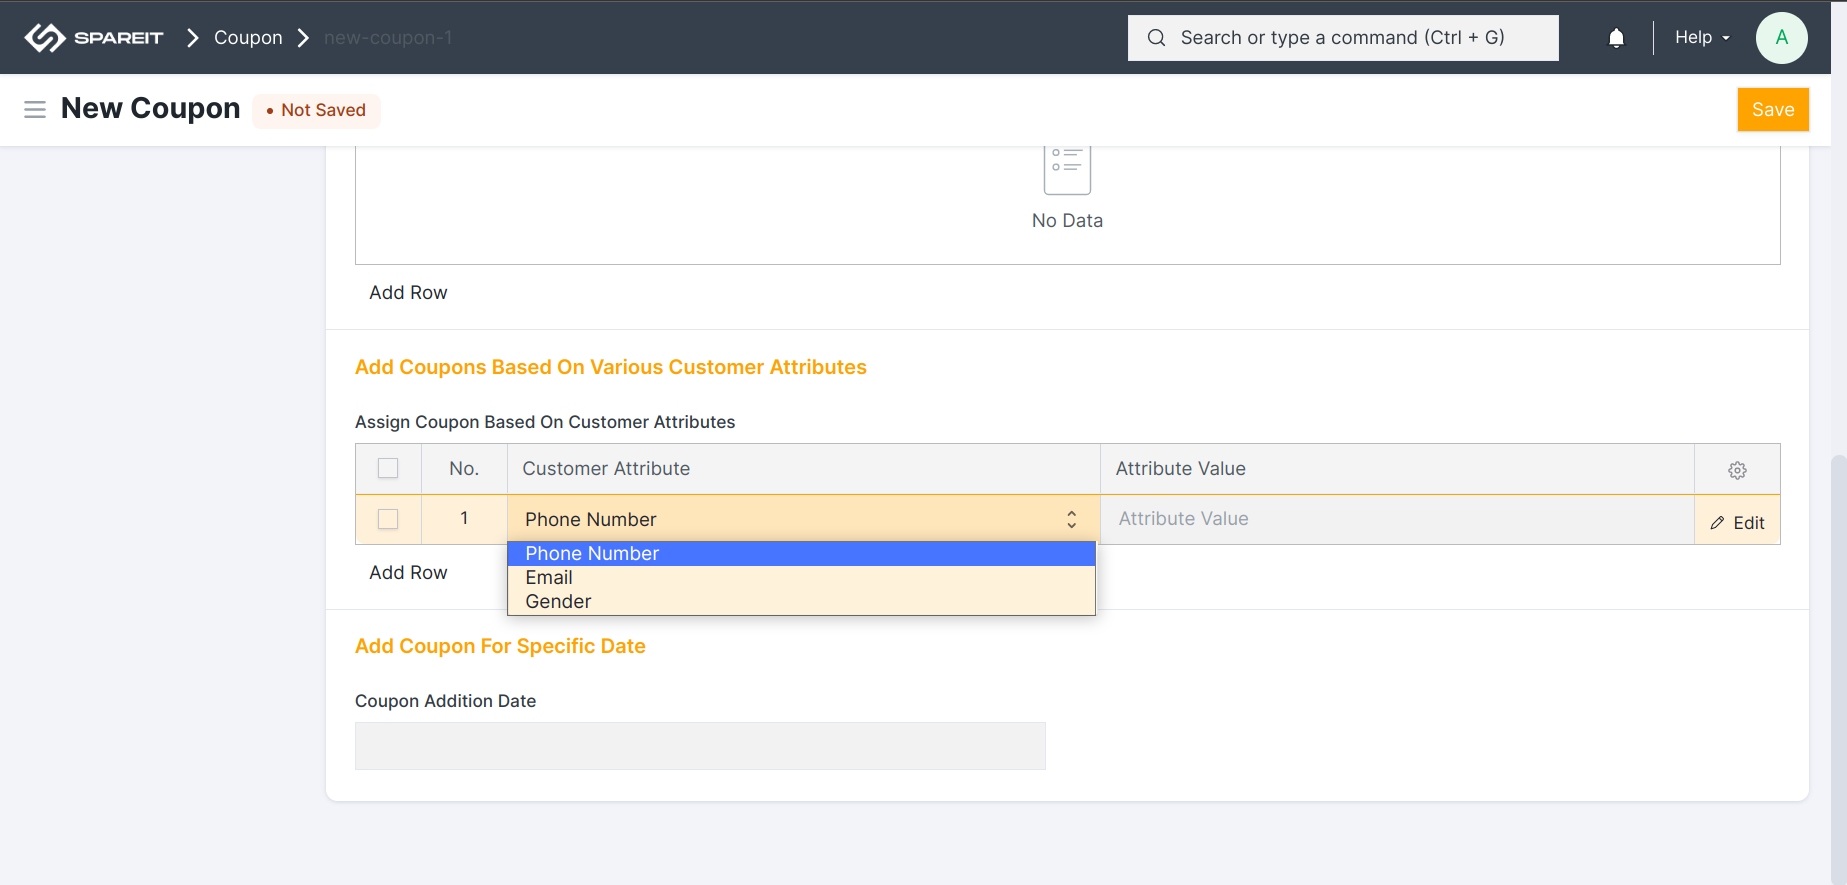
Task: Click the SpareIT logo icon
Action: point(45,38)
